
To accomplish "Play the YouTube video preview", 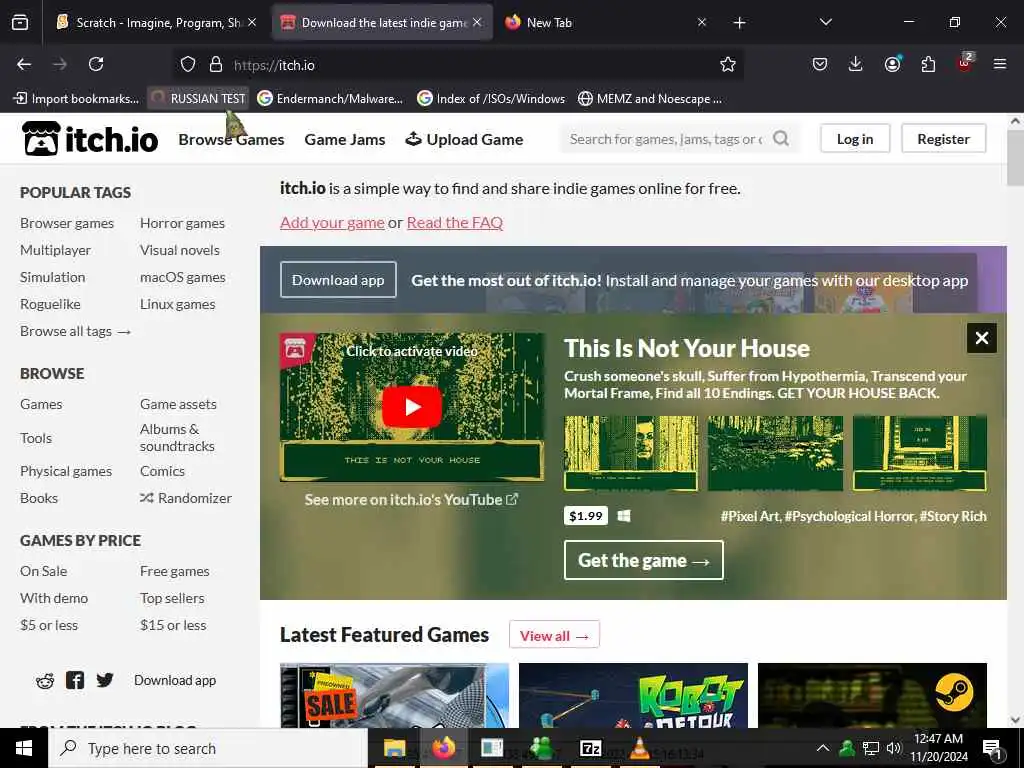I will point(411,407).
